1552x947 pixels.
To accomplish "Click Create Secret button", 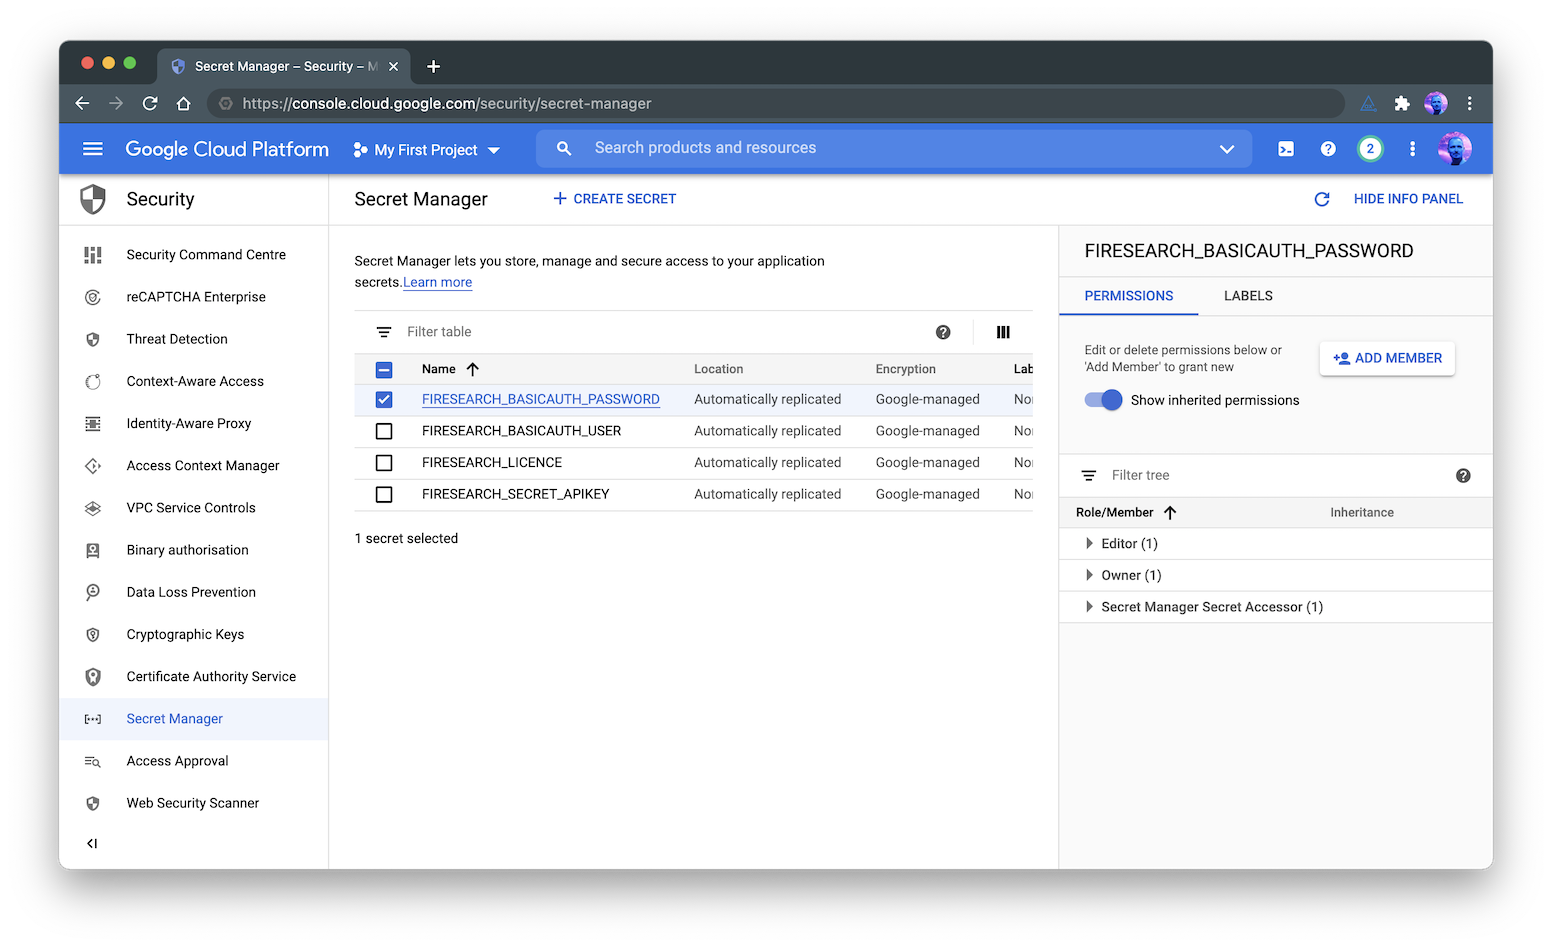I will pyautogui.click(x=615, y=199).
